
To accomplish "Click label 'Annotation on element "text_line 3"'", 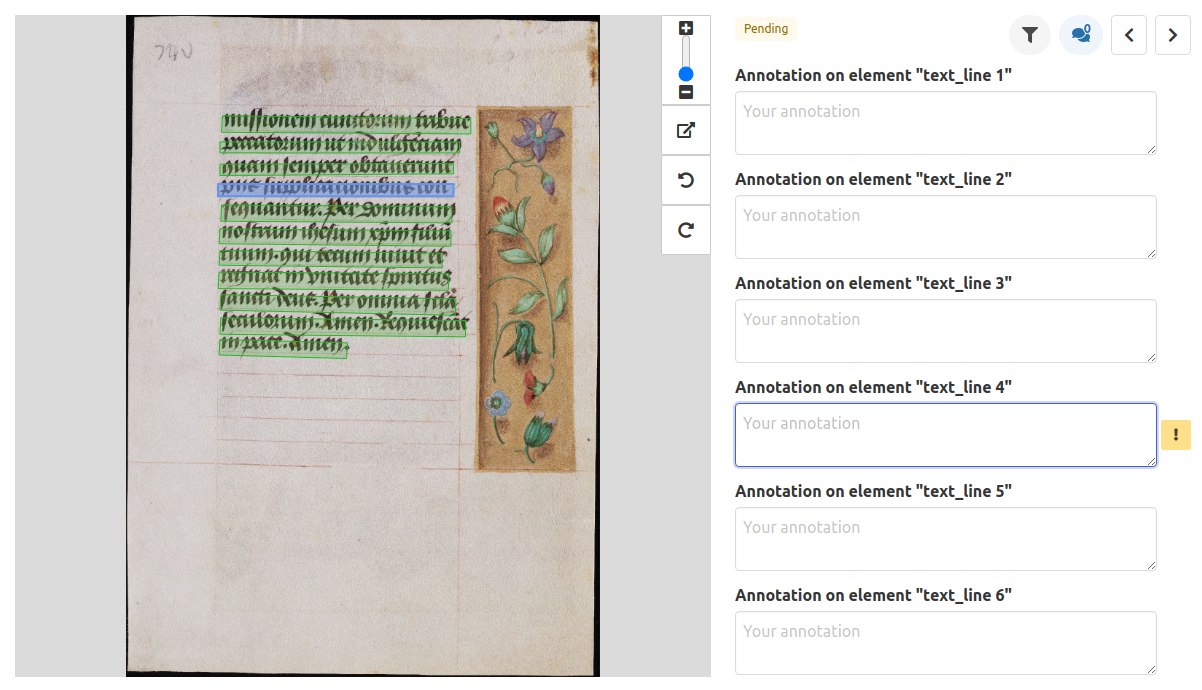I will (873, 283).
